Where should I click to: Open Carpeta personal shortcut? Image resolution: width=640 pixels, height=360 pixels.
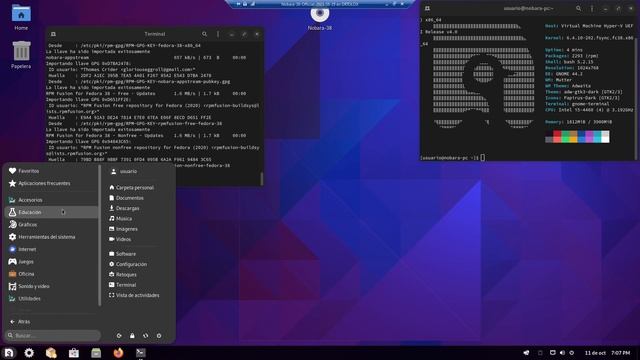pyautogui.click(x=131, y=187)
